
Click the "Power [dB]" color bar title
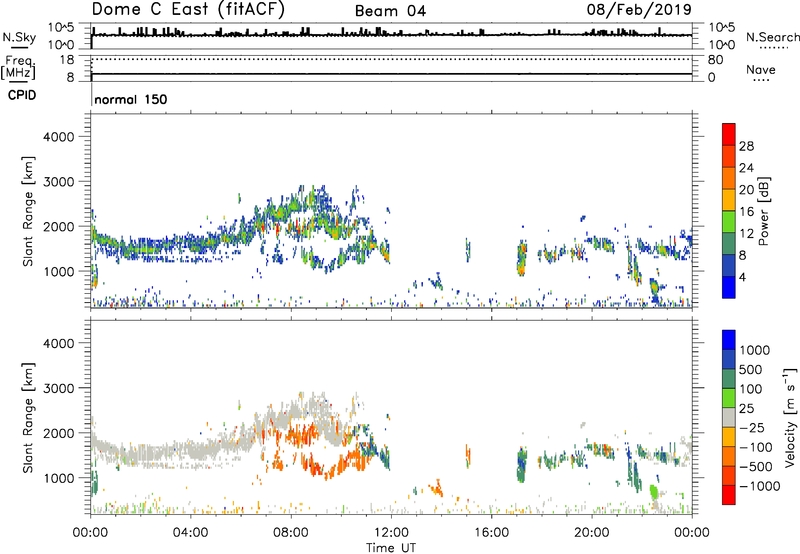click(764, 211)
